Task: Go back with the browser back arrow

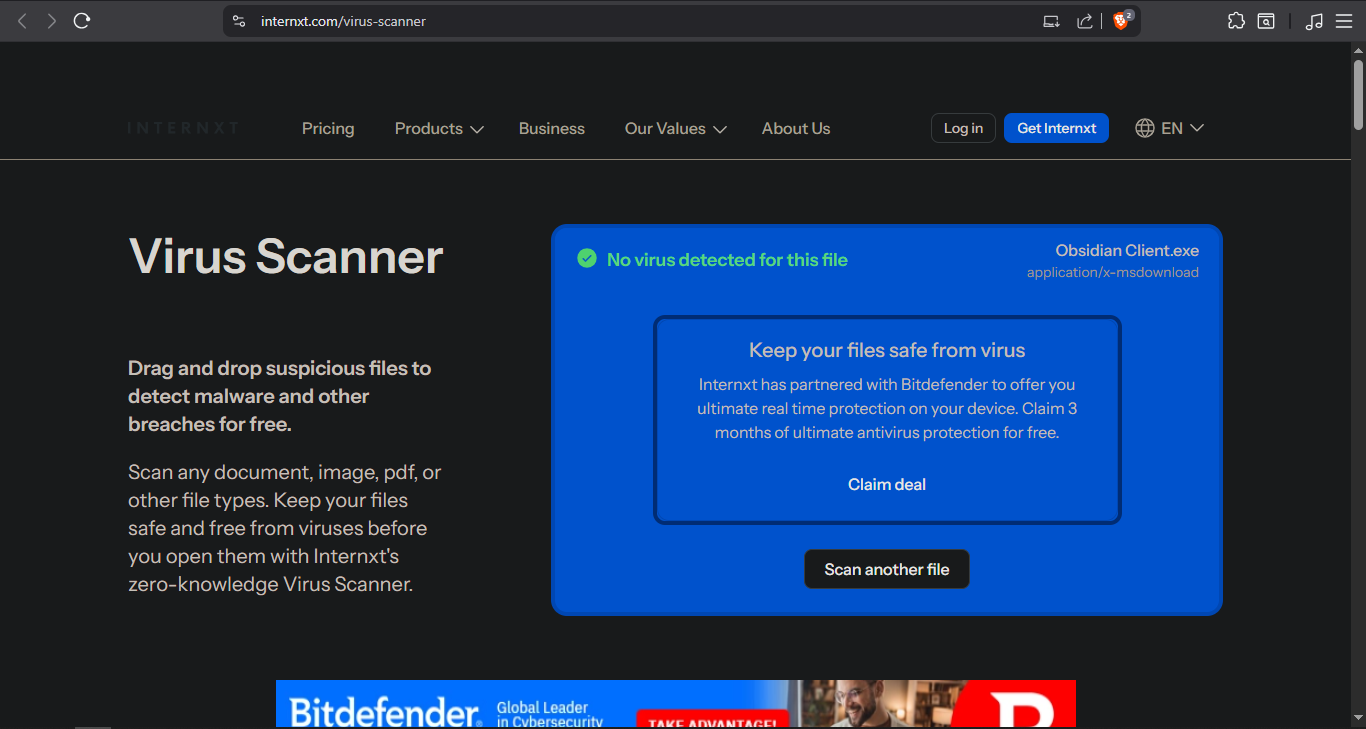Action: point(22,21)
